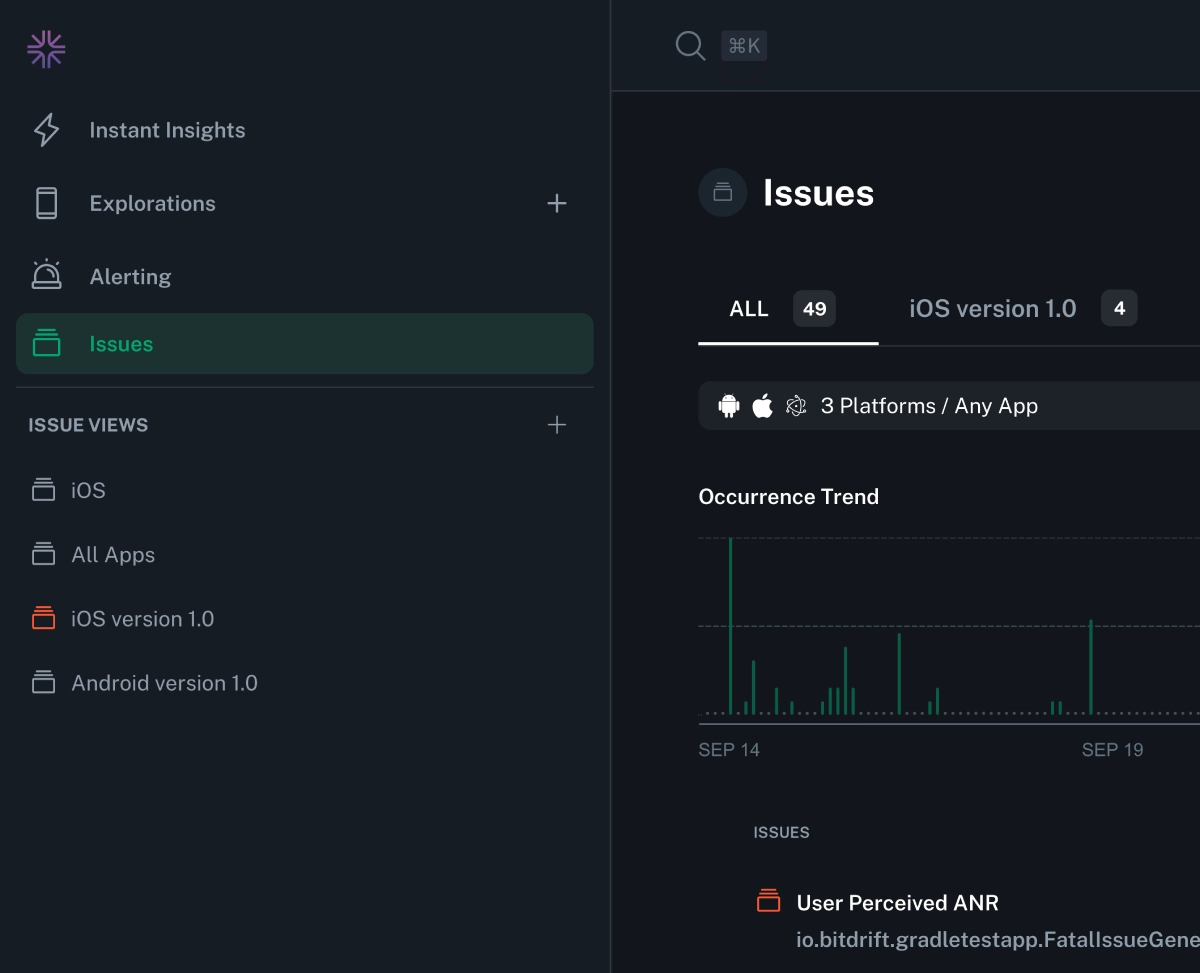Click the bitdrift logo in the top left
Screen dimensions: 1200x973
46,47
